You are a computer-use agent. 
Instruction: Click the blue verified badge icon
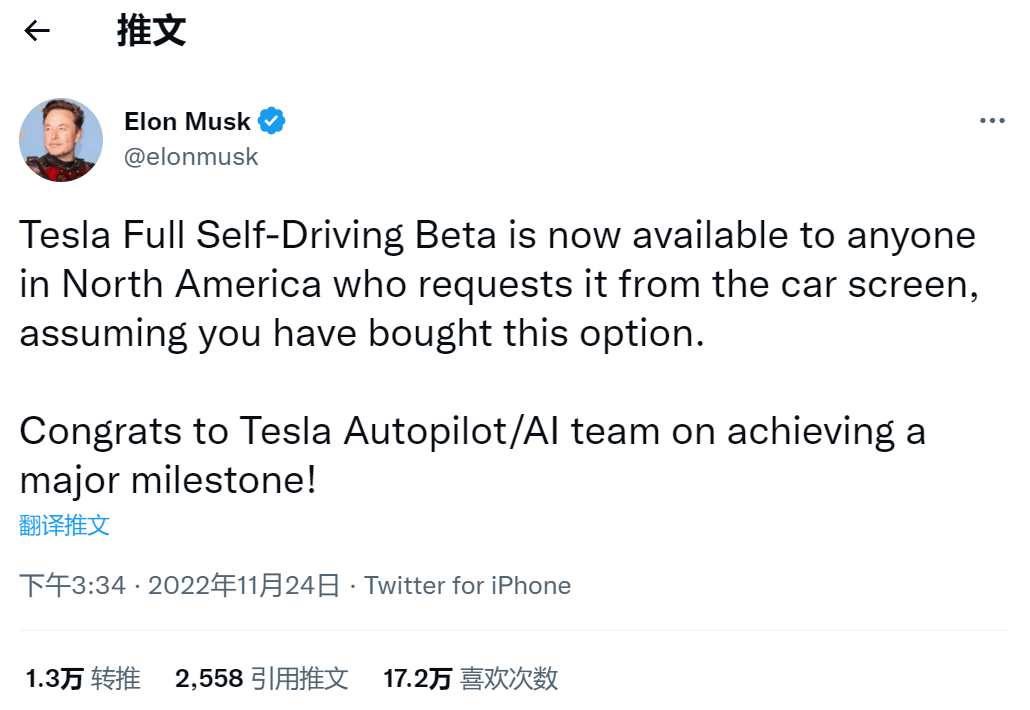tap(271, 121)
